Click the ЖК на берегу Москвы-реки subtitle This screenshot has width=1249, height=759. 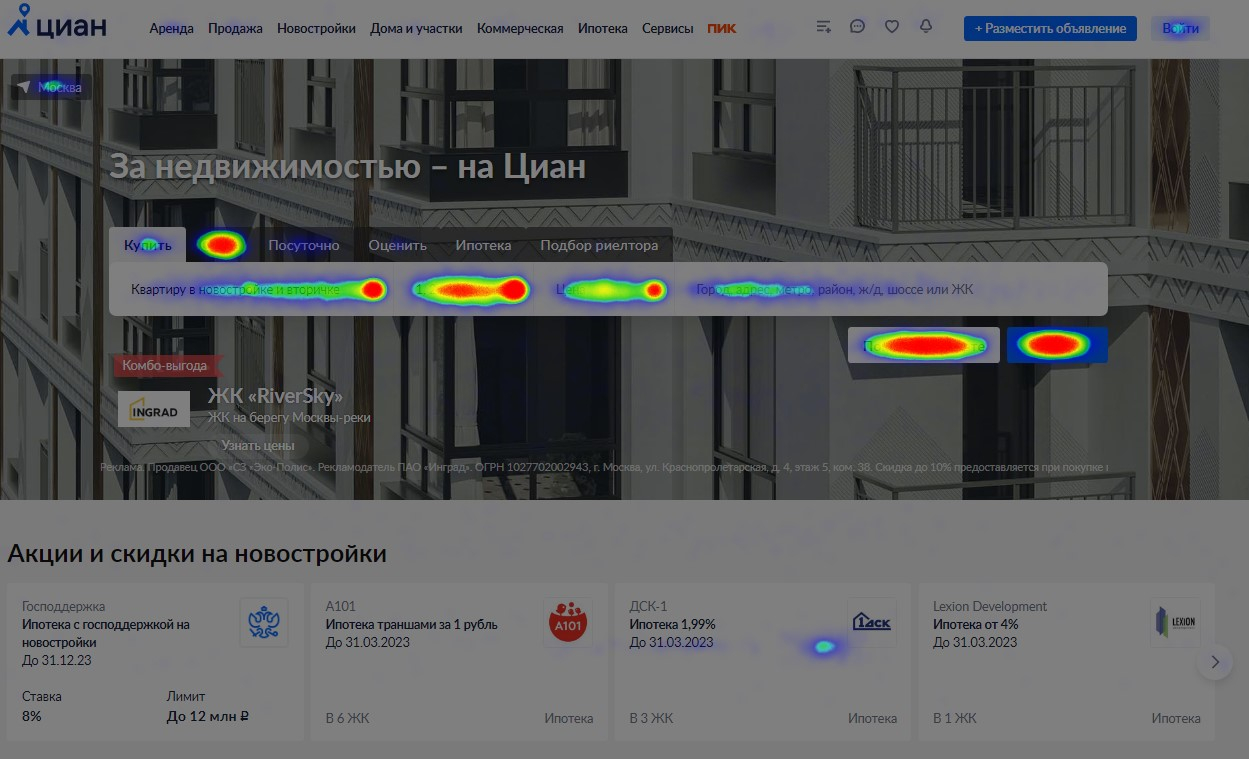tap(289, 417)
